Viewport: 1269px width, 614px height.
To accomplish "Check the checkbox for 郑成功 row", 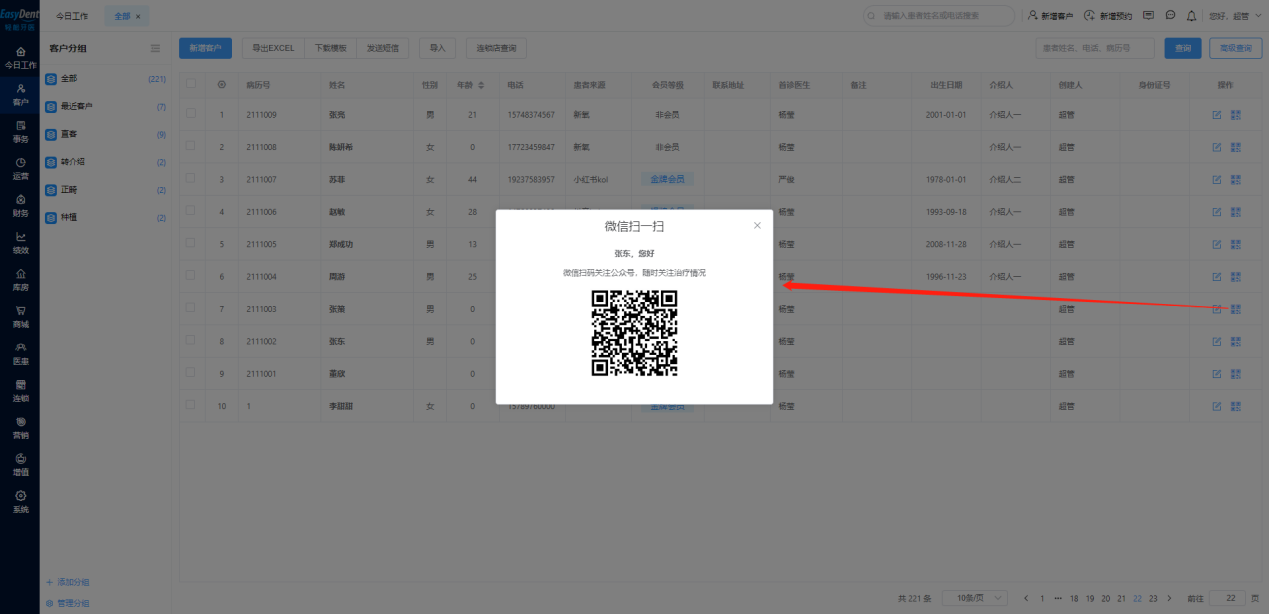I will (191, 244).
